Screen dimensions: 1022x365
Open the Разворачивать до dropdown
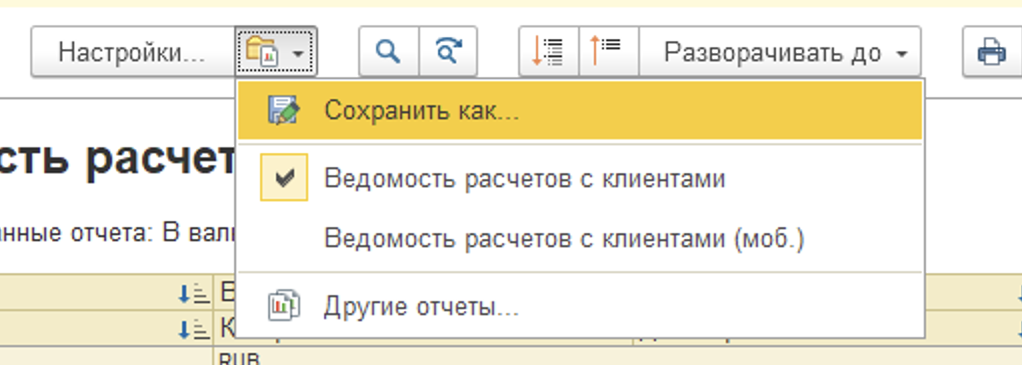[x=780, y=51]
